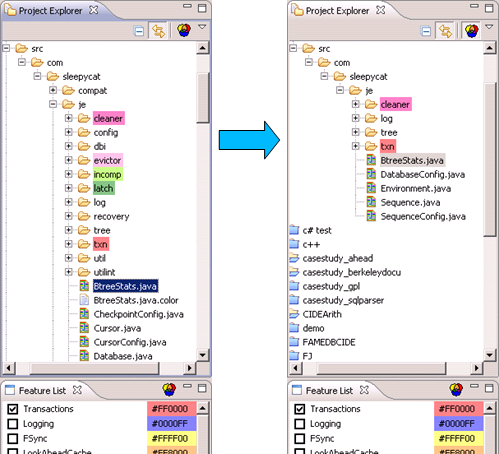Viewport: 499px width, 454px height.
Task: Select CheckpointConfig.java in left tree
Action: 138,314
